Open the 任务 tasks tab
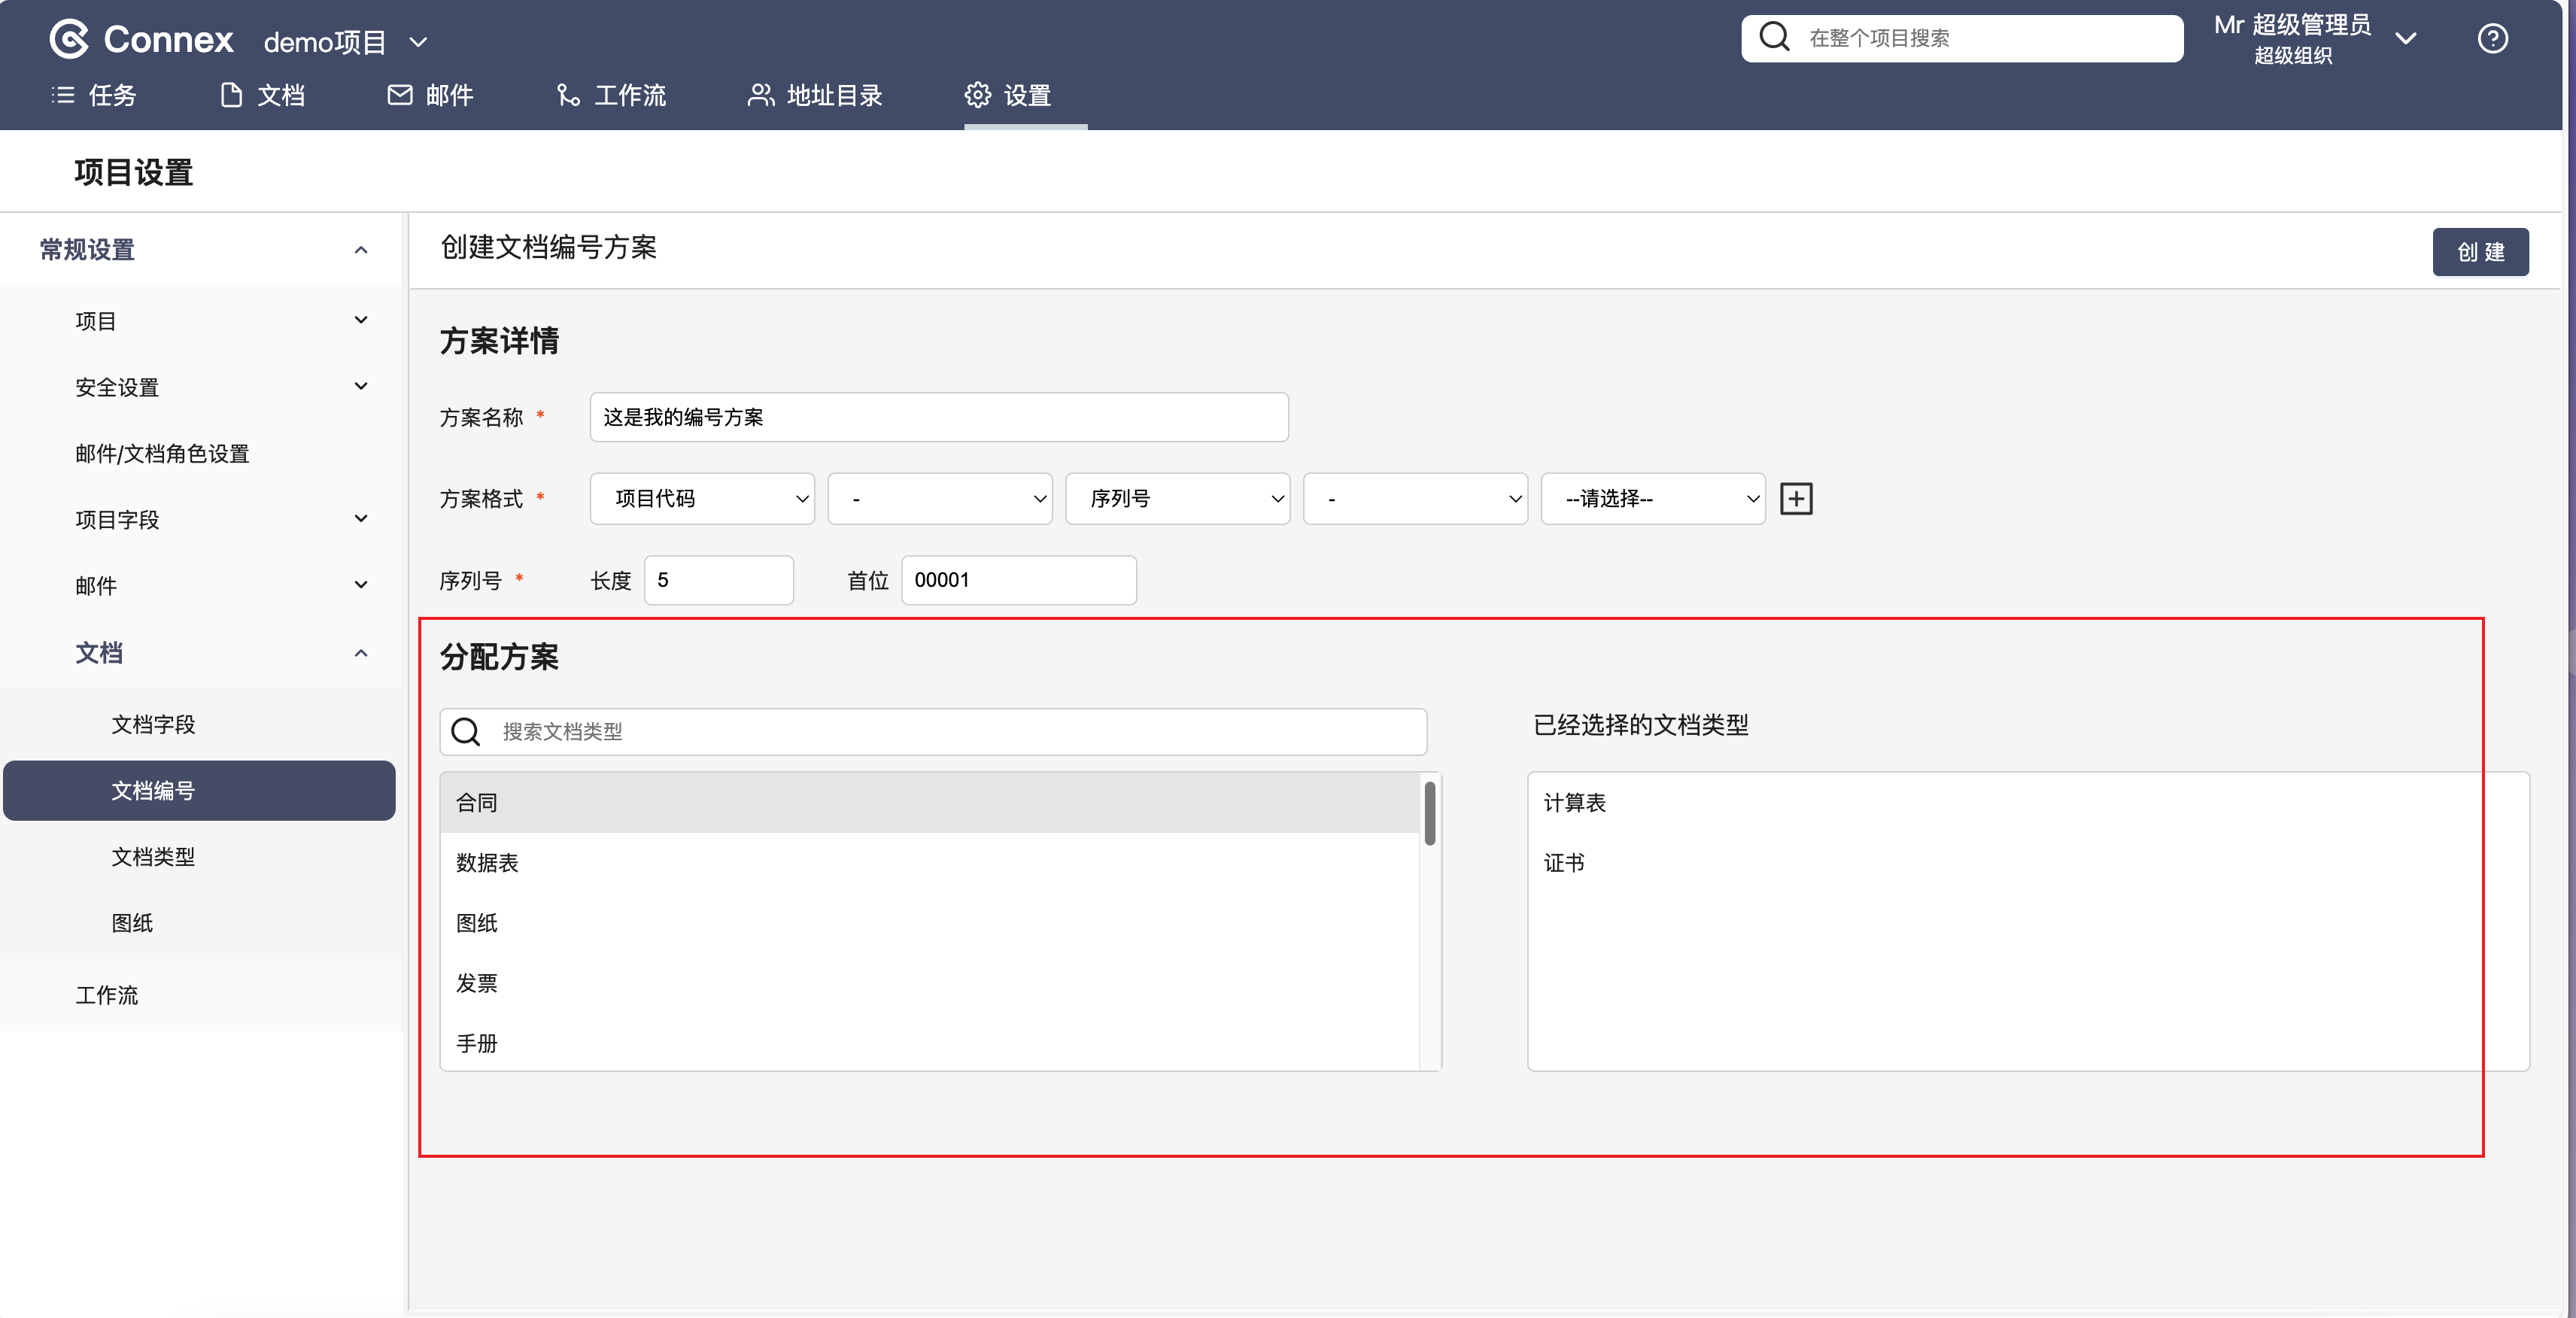Image resolution: width=2576 pixels, height=1318 pixels. [94, 95]
